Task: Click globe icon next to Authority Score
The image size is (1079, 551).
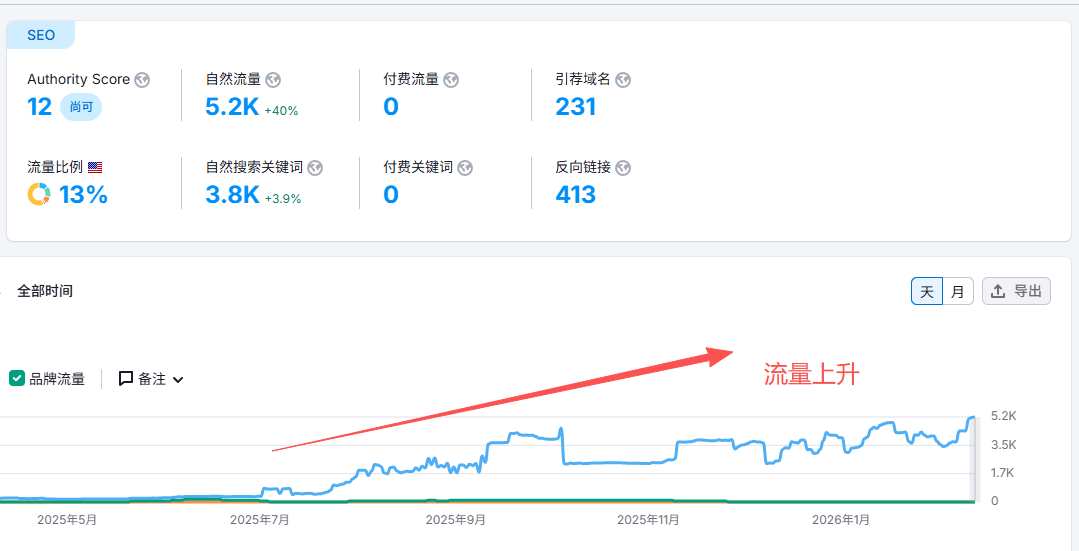Action: [142, 80]
